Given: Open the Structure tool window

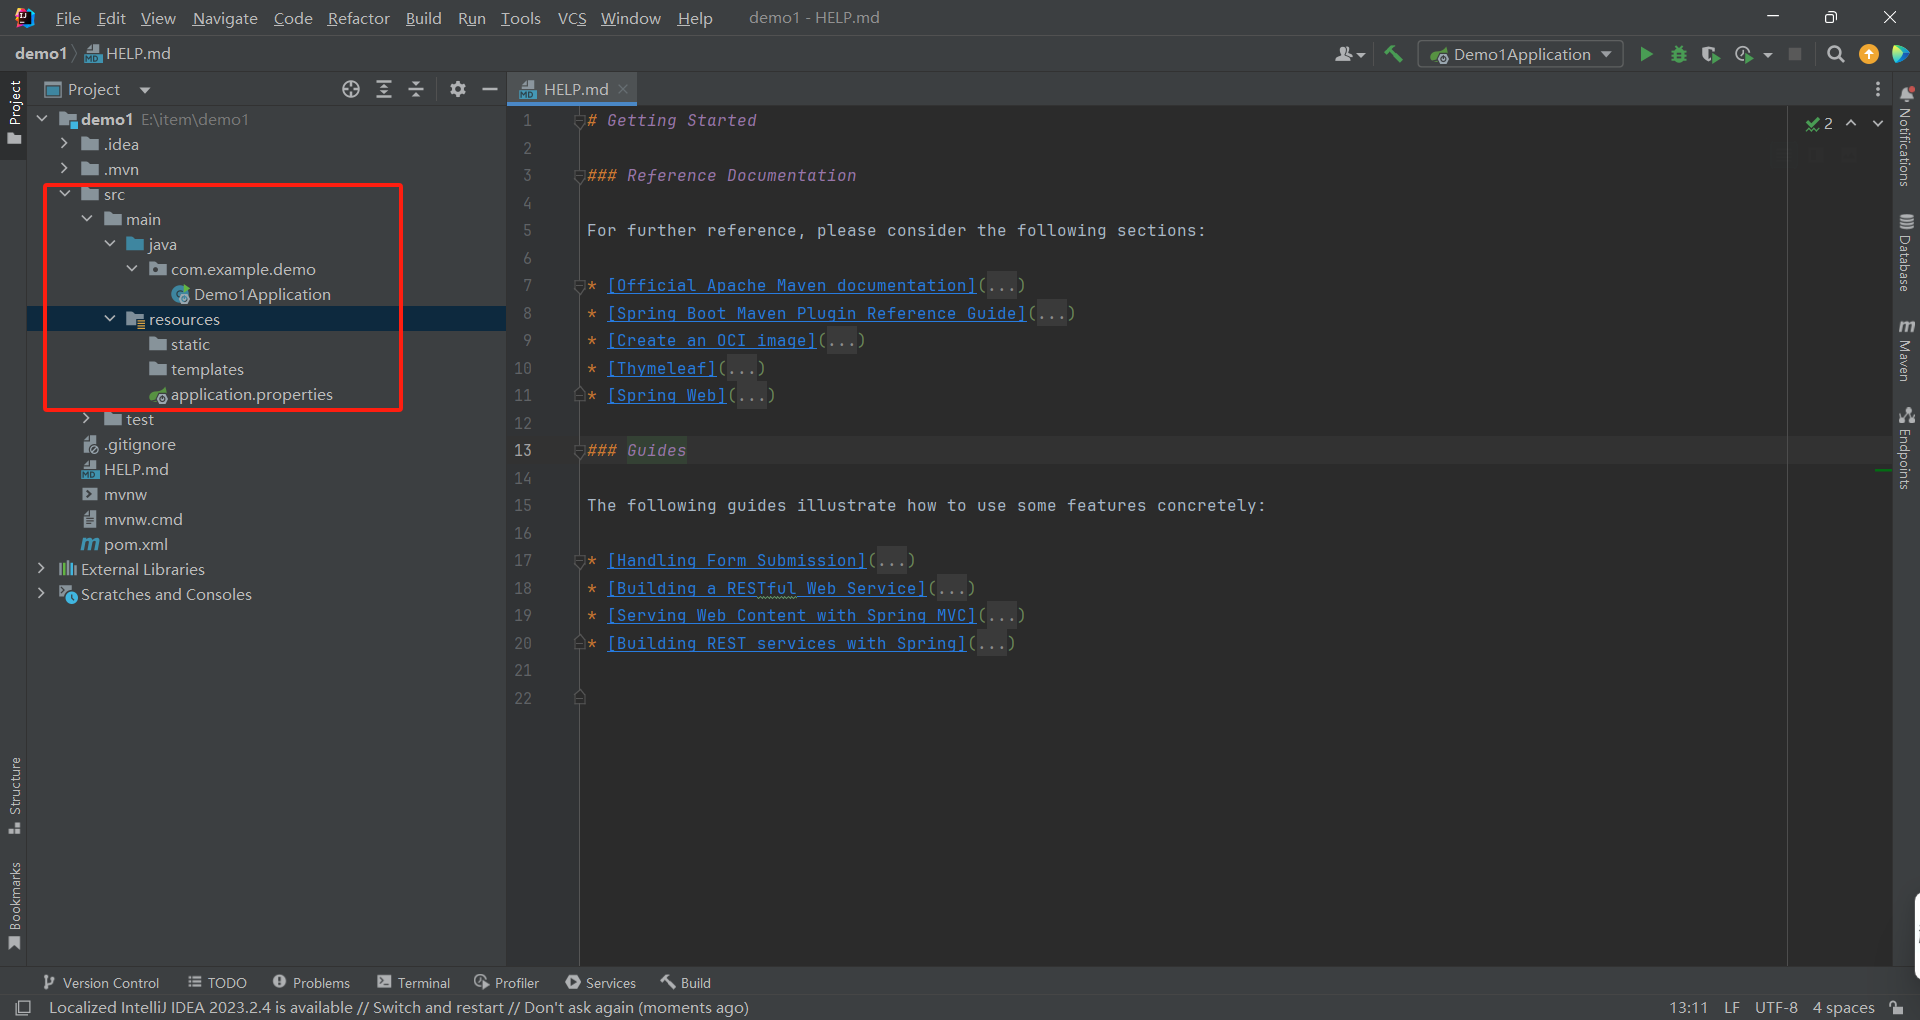Looking at the screenshot, I should (x=15, y=795).
